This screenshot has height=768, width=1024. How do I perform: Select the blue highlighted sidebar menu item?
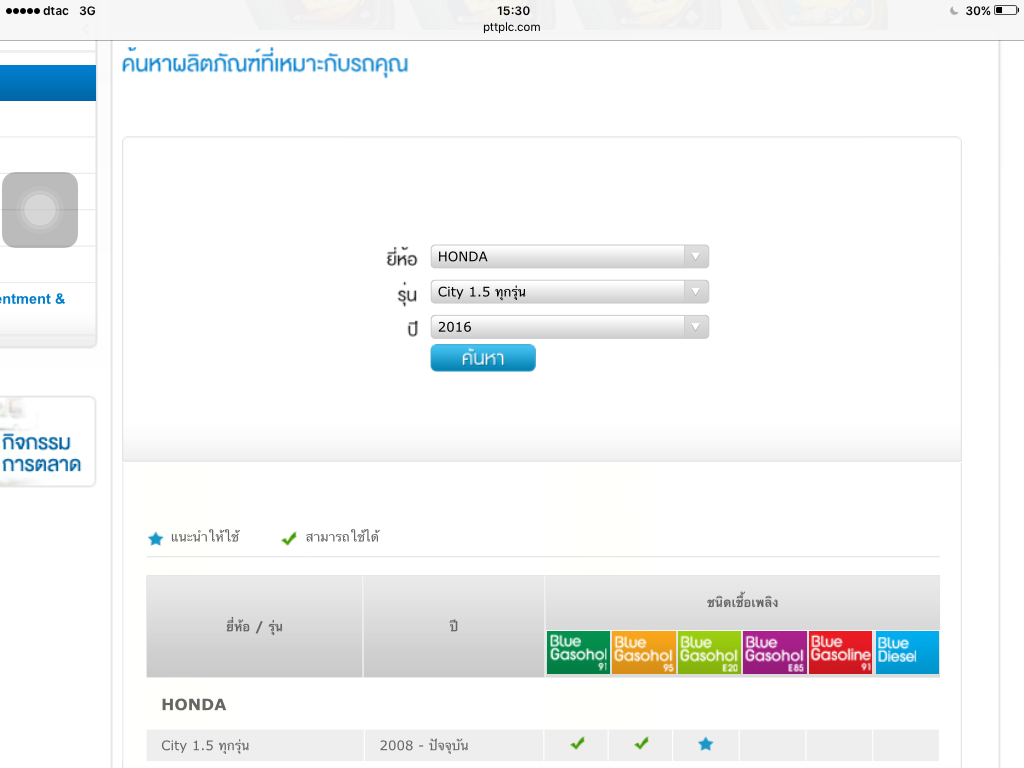point(48,83)
